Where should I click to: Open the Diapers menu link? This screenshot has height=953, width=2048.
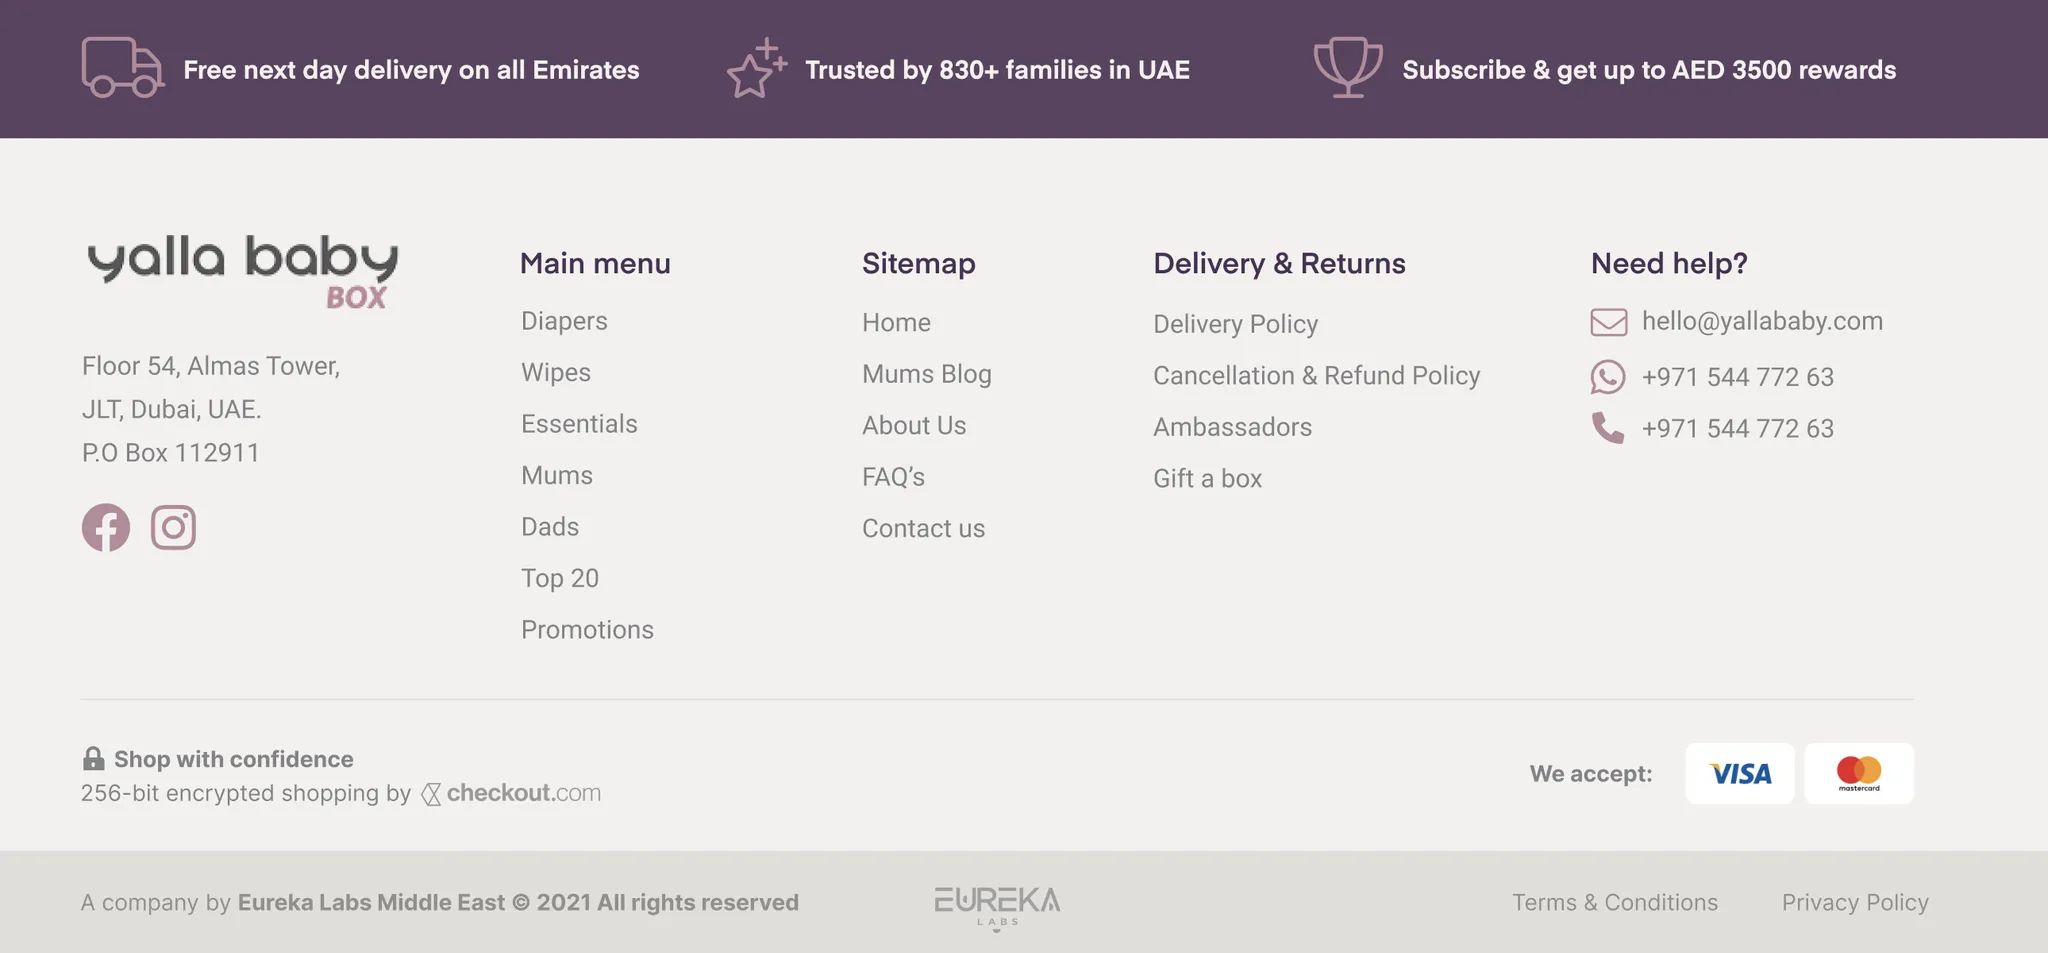tap(564, 321)
